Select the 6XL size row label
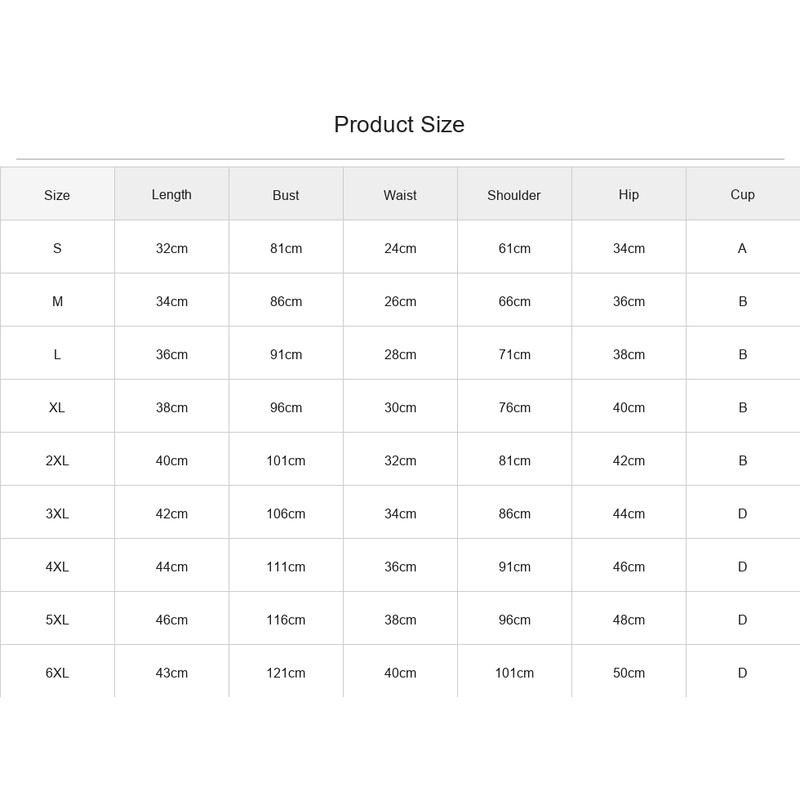Image resolution: width=800 pixels, height=800 pixels. coord(57,673)
